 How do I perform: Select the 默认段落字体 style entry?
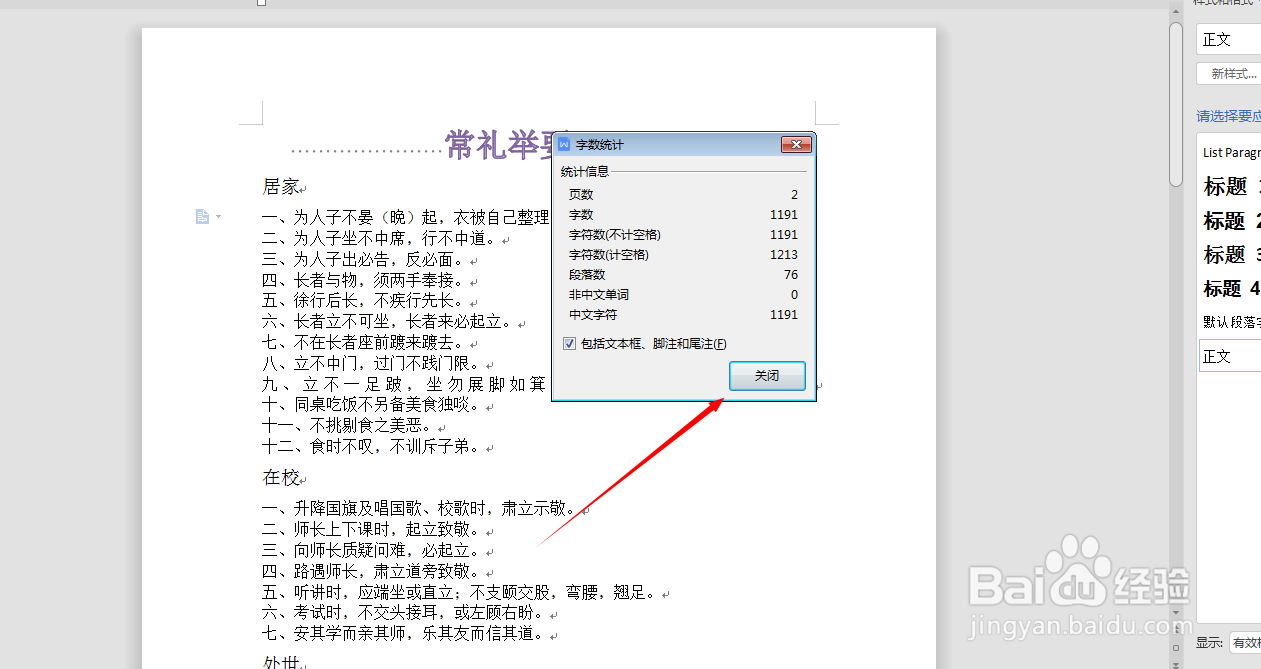point(1230,321)
